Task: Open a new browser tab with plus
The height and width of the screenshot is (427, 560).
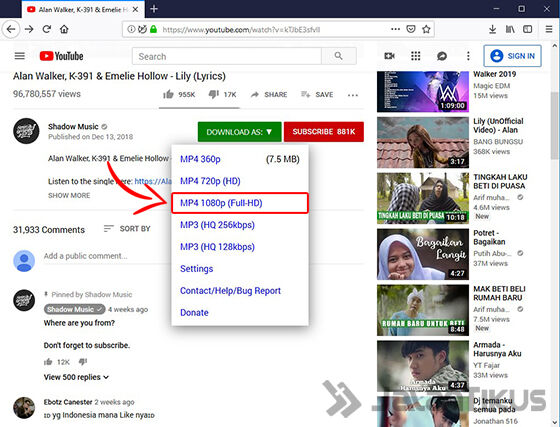Action: pos(154,9)
